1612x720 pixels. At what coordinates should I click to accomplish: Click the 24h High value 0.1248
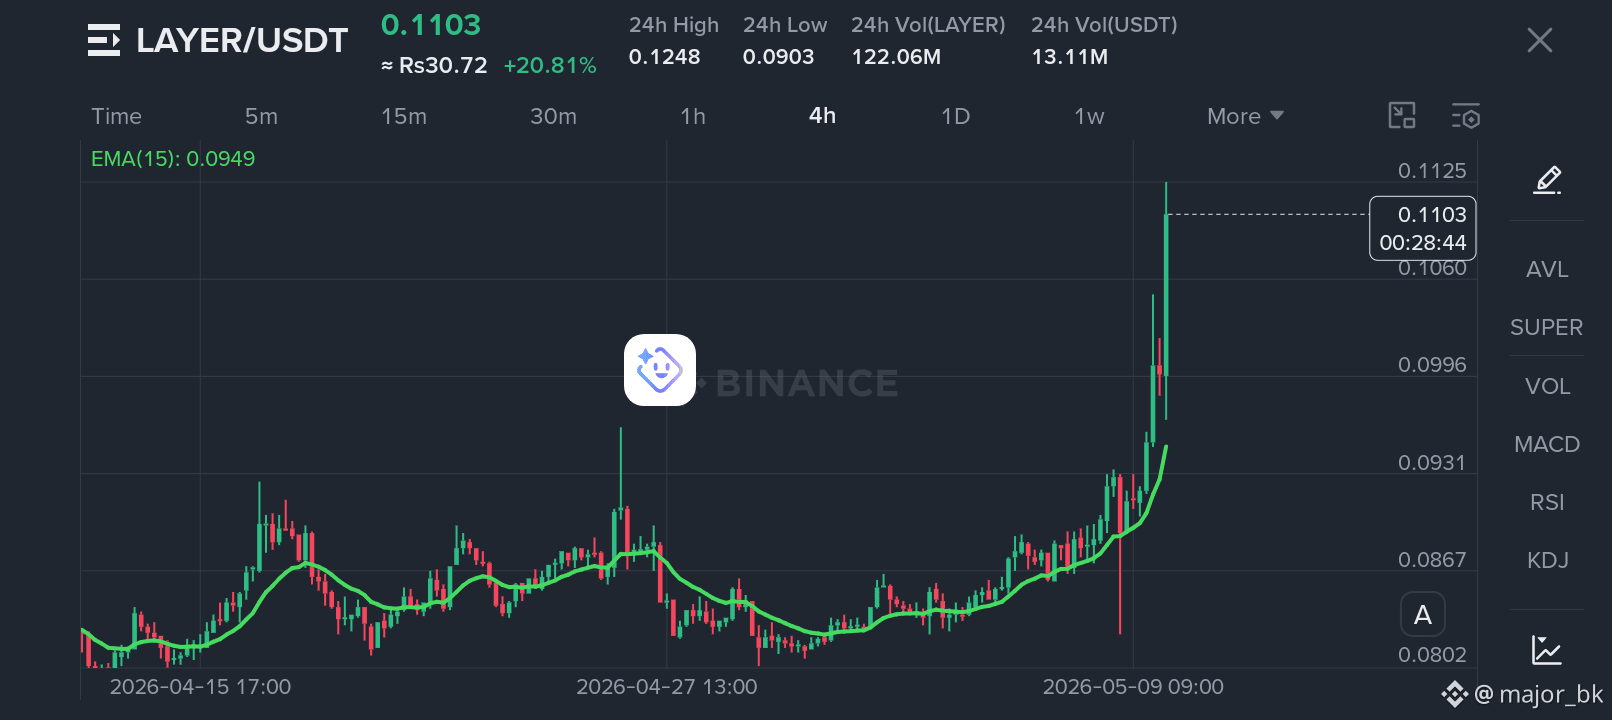coord(664,57)
